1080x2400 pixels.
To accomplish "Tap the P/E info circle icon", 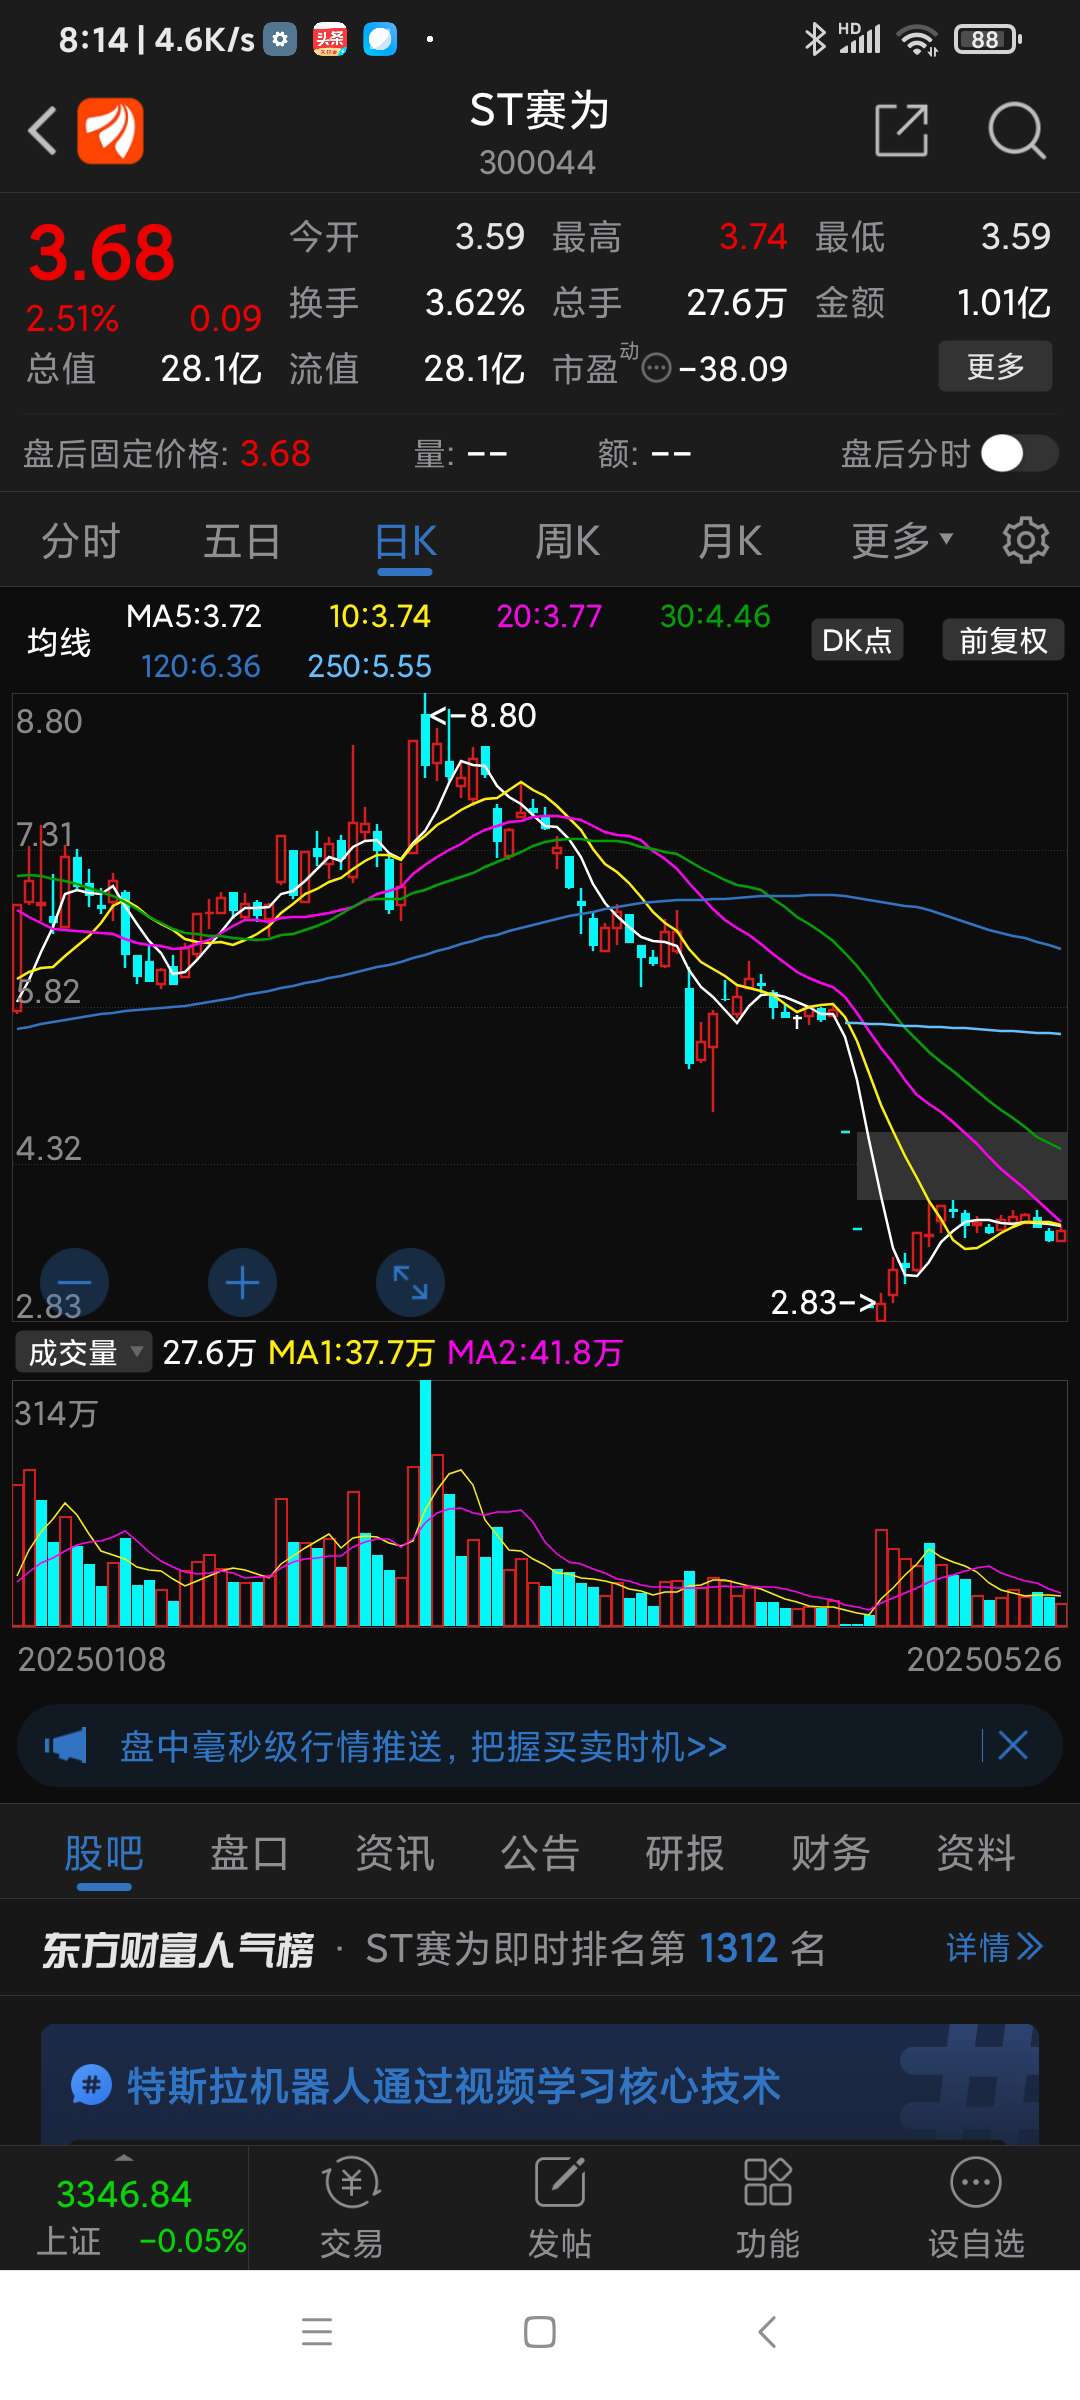I will 656,369.
